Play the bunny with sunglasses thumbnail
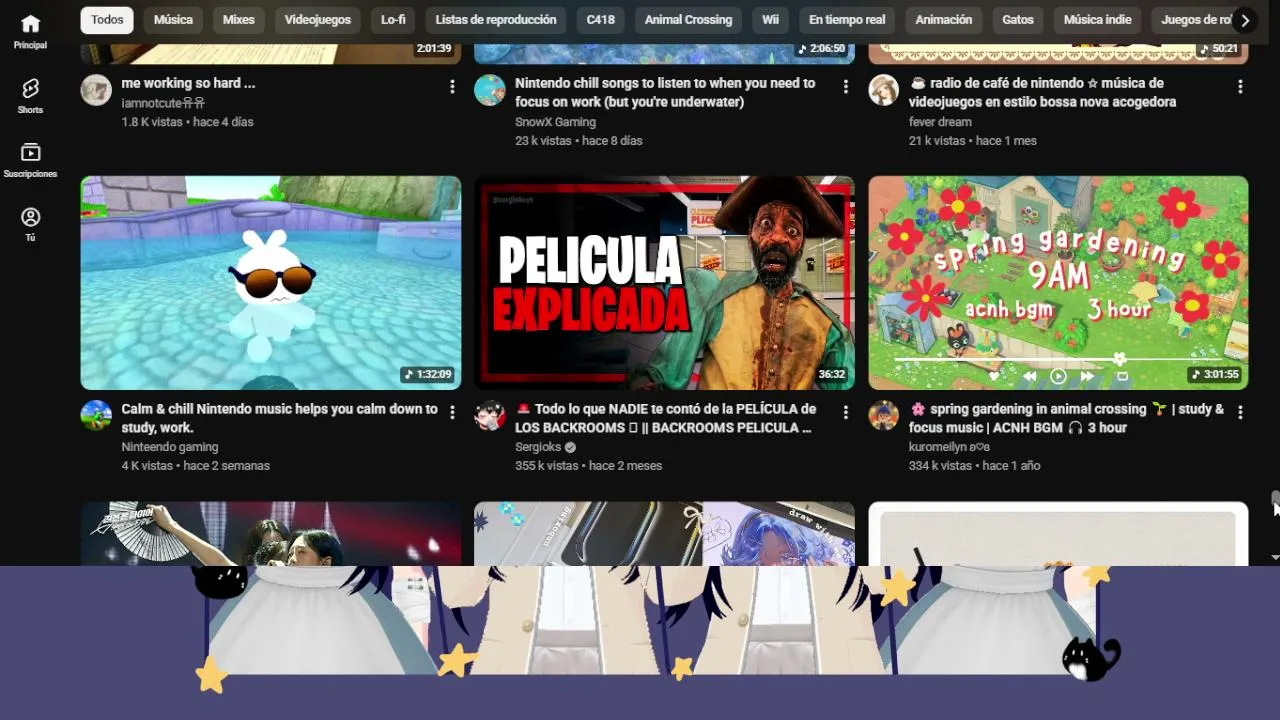 [x=271, y=283]
